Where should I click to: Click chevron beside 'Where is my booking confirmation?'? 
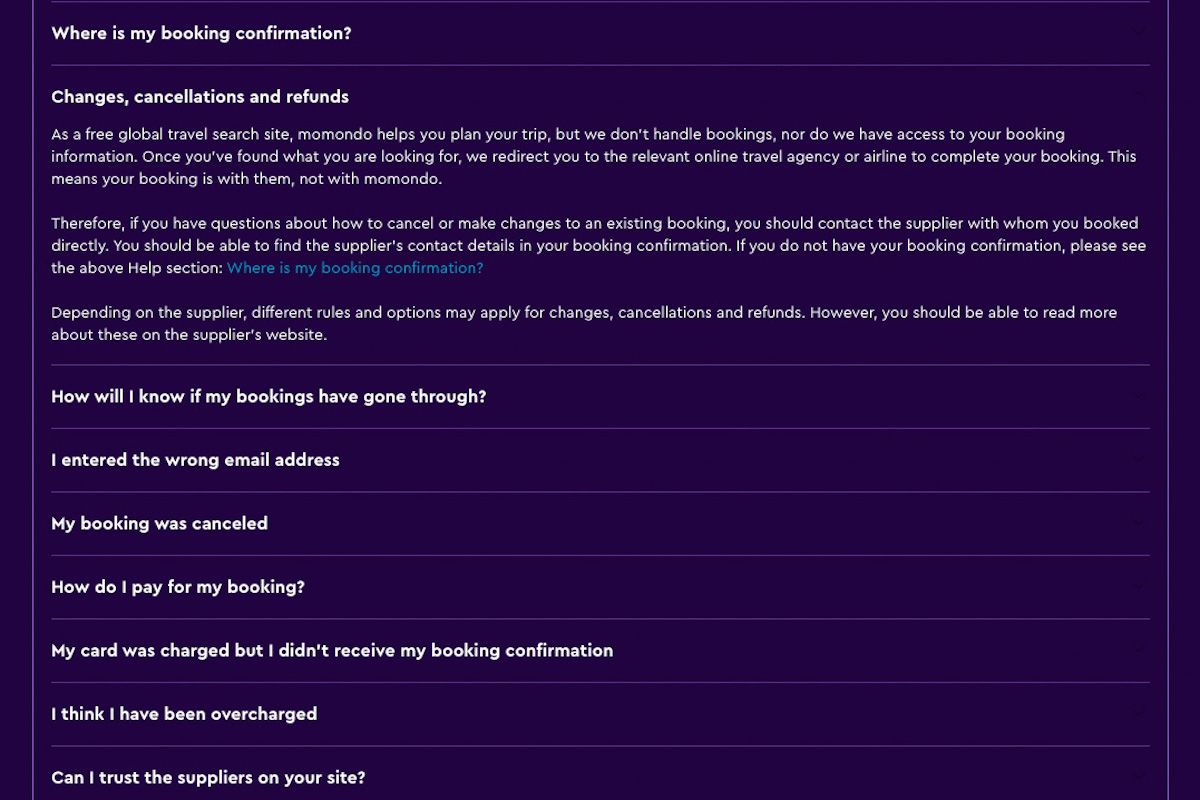point(1138,33)
